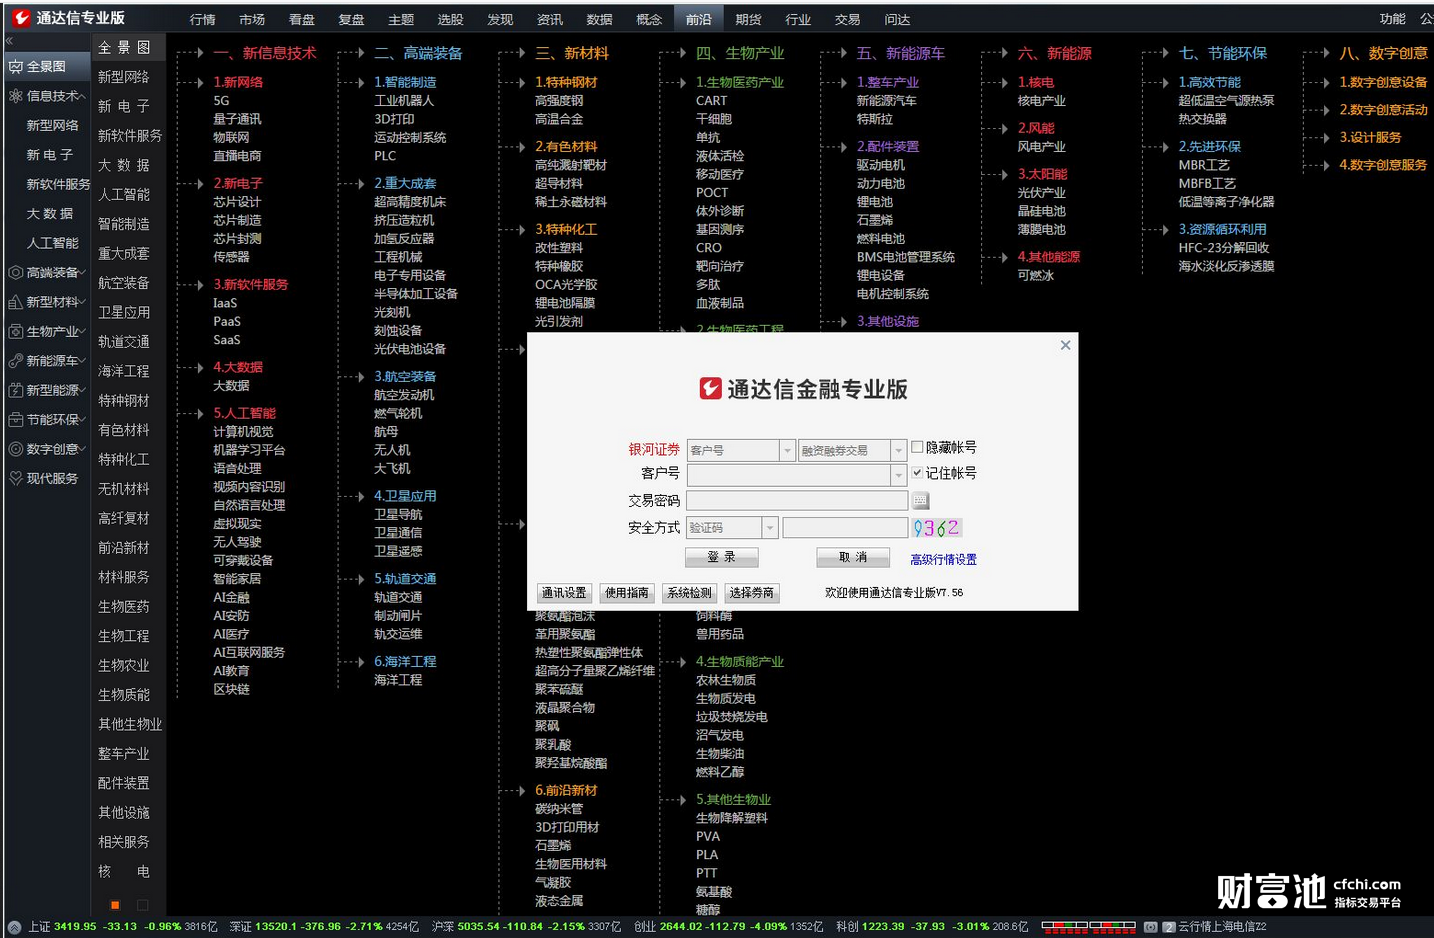Screen dimensions: 1434x938
Task: Click the 数字创意 circular icon in sidebar
Action: tap(15, 449)
